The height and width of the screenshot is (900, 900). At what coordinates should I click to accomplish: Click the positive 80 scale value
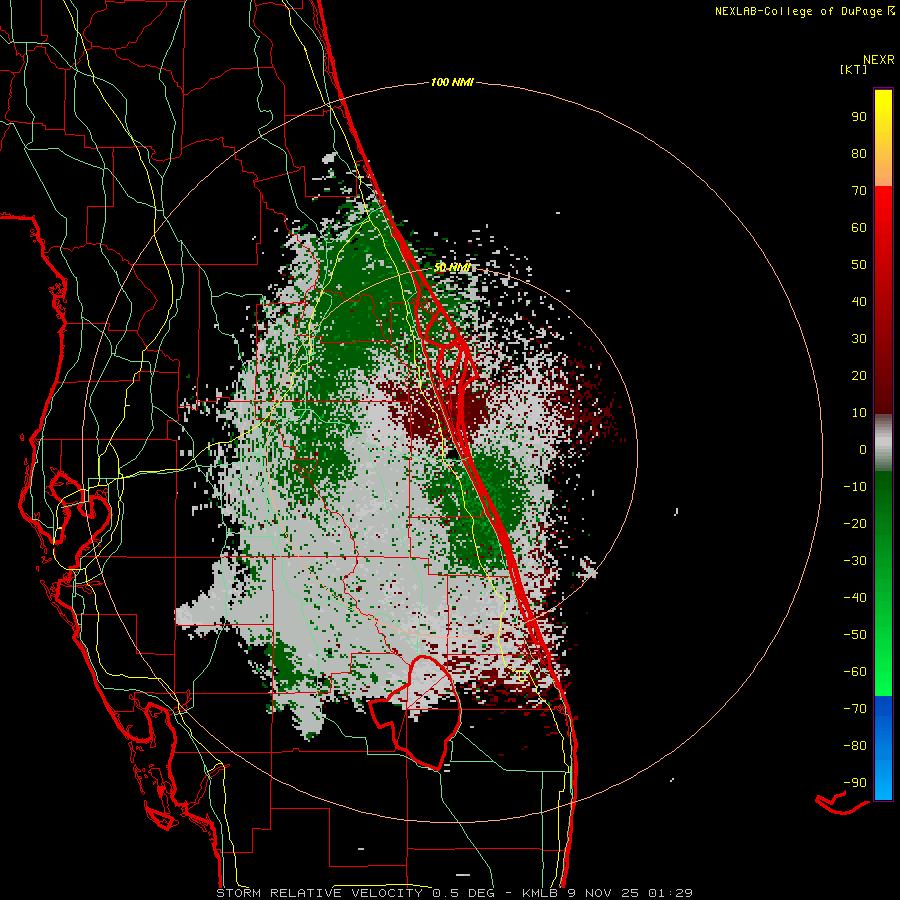click(859, 153)
